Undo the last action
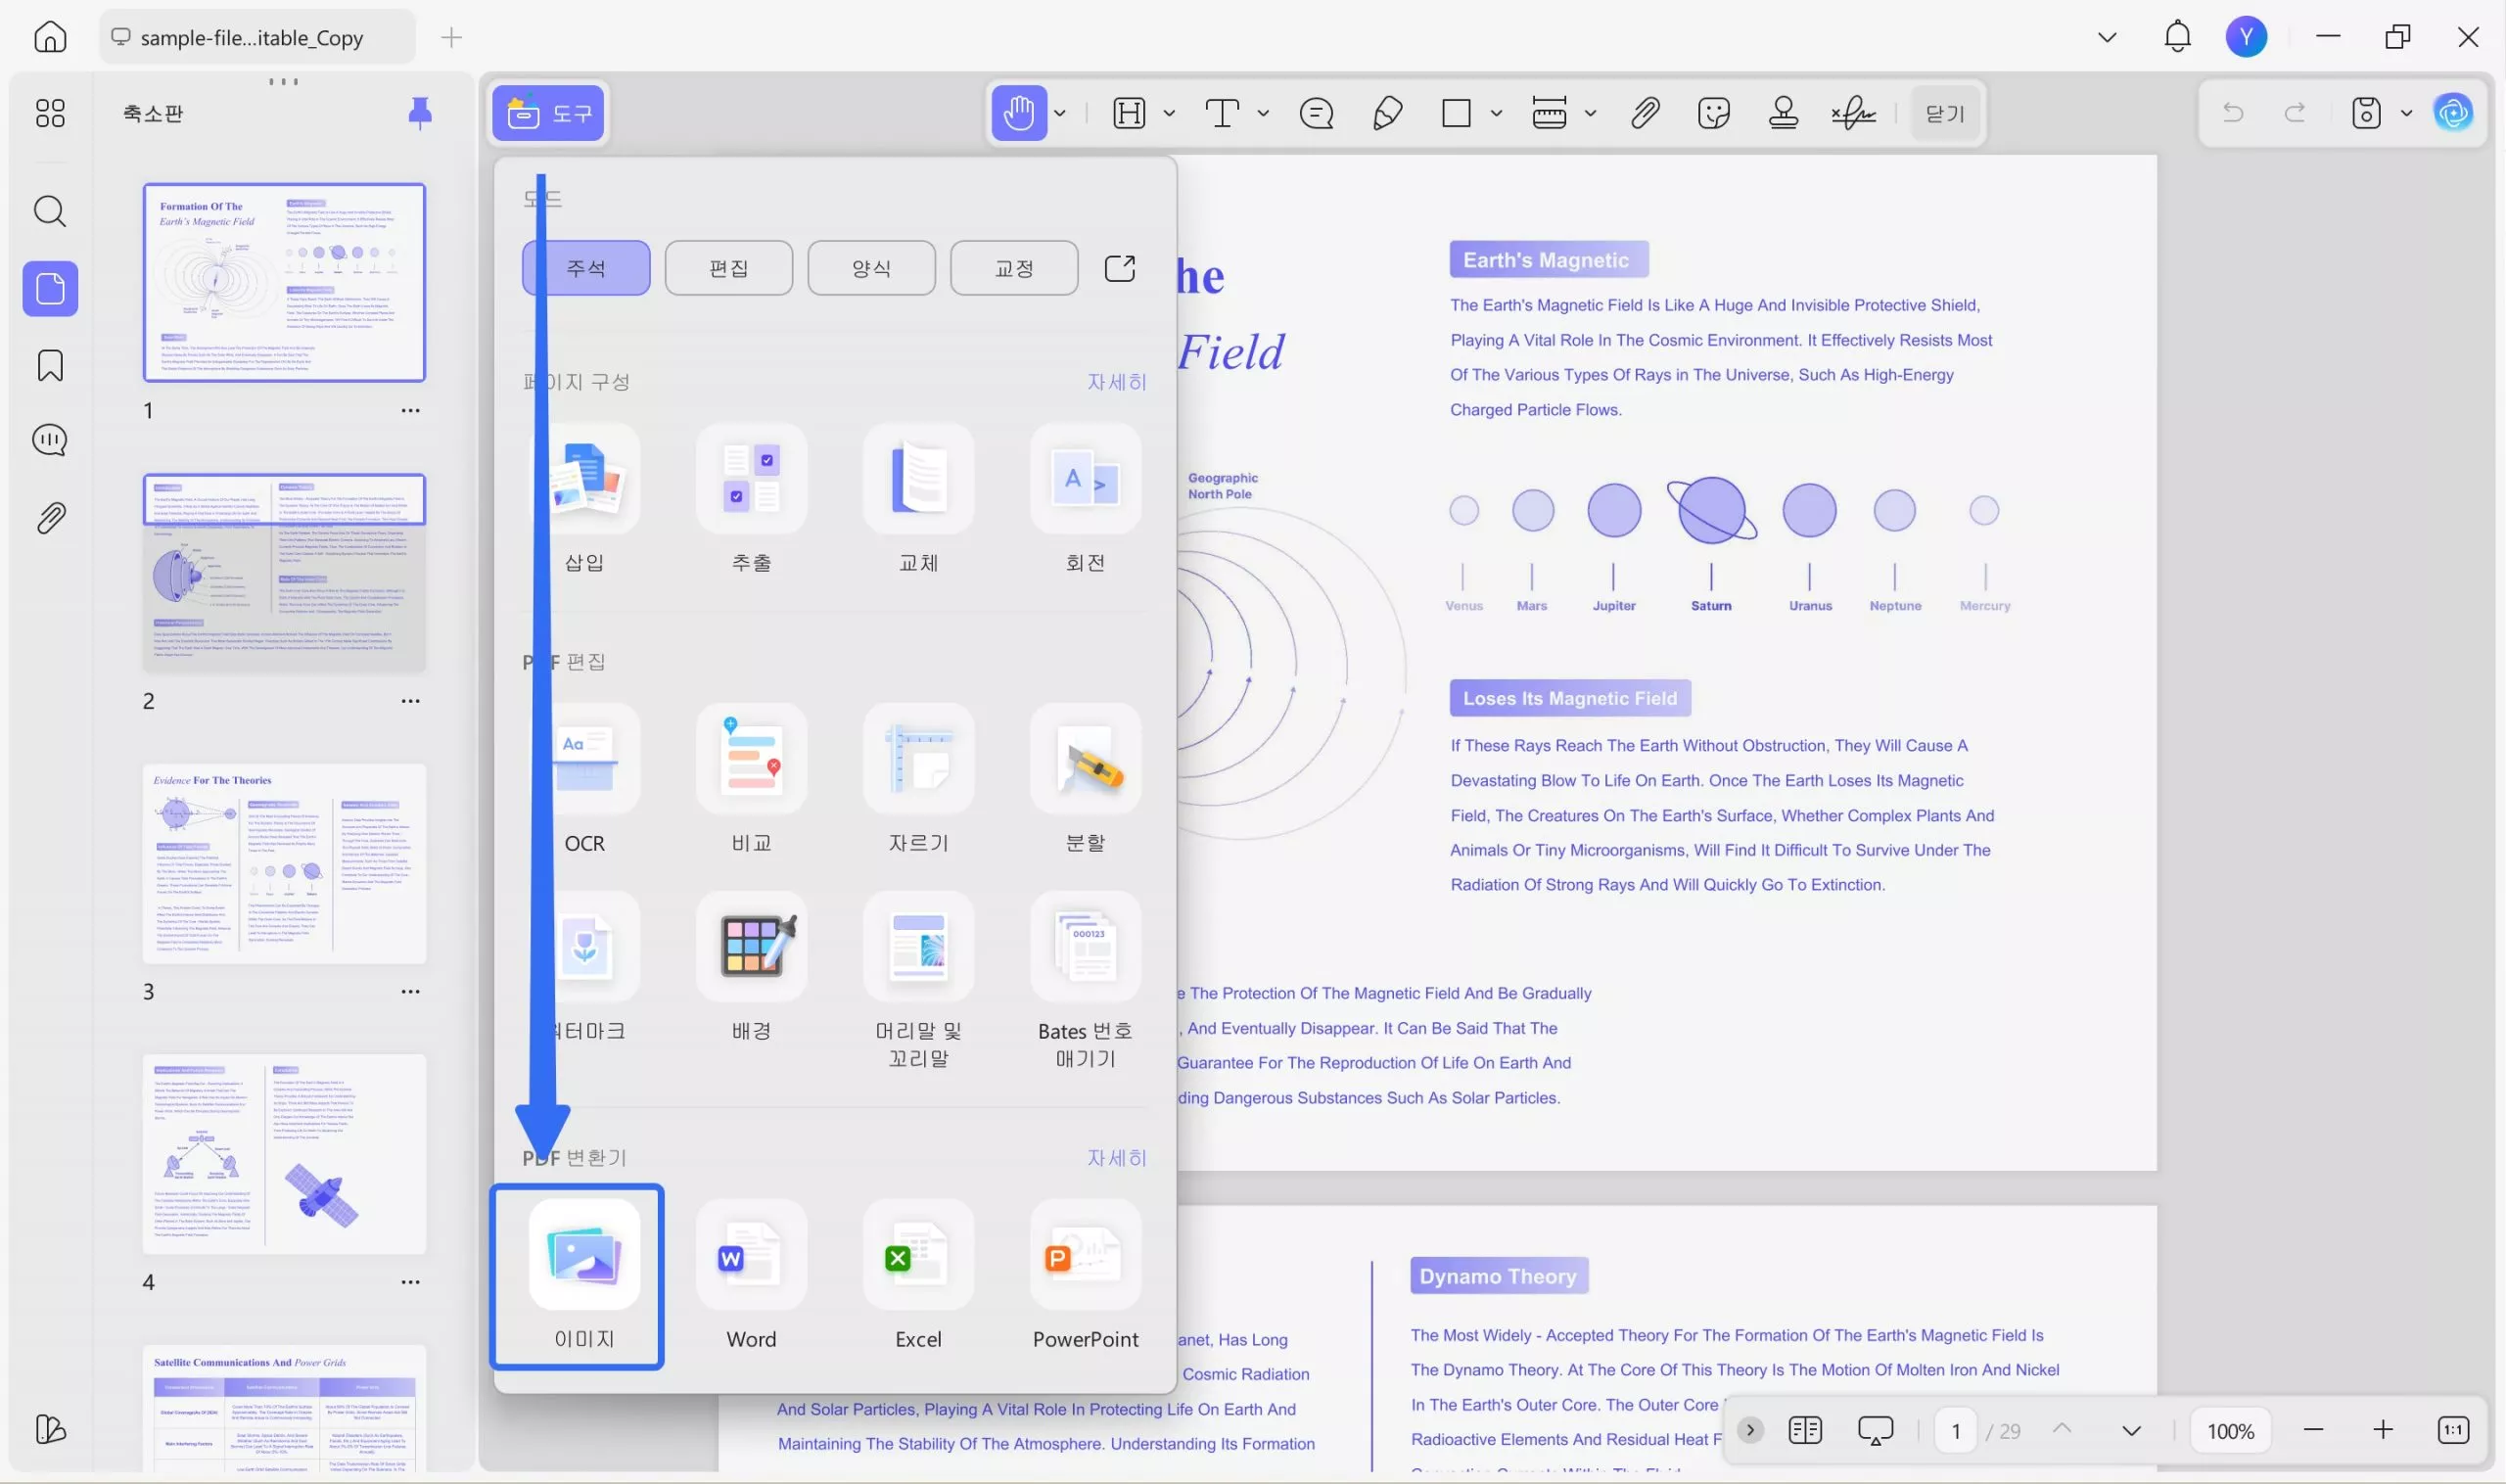 (x=2232, y=113)
